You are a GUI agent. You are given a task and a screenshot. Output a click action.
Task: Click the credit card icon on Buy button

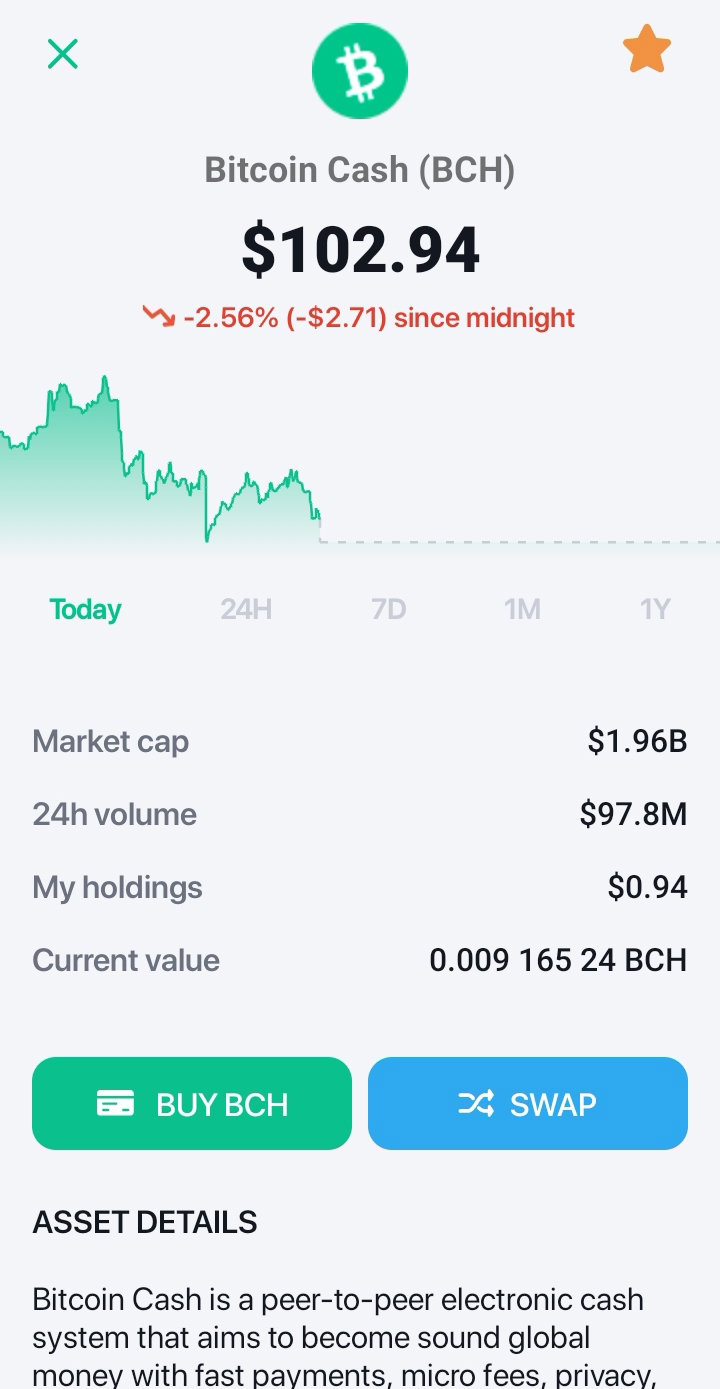(x=115, y=1104)
